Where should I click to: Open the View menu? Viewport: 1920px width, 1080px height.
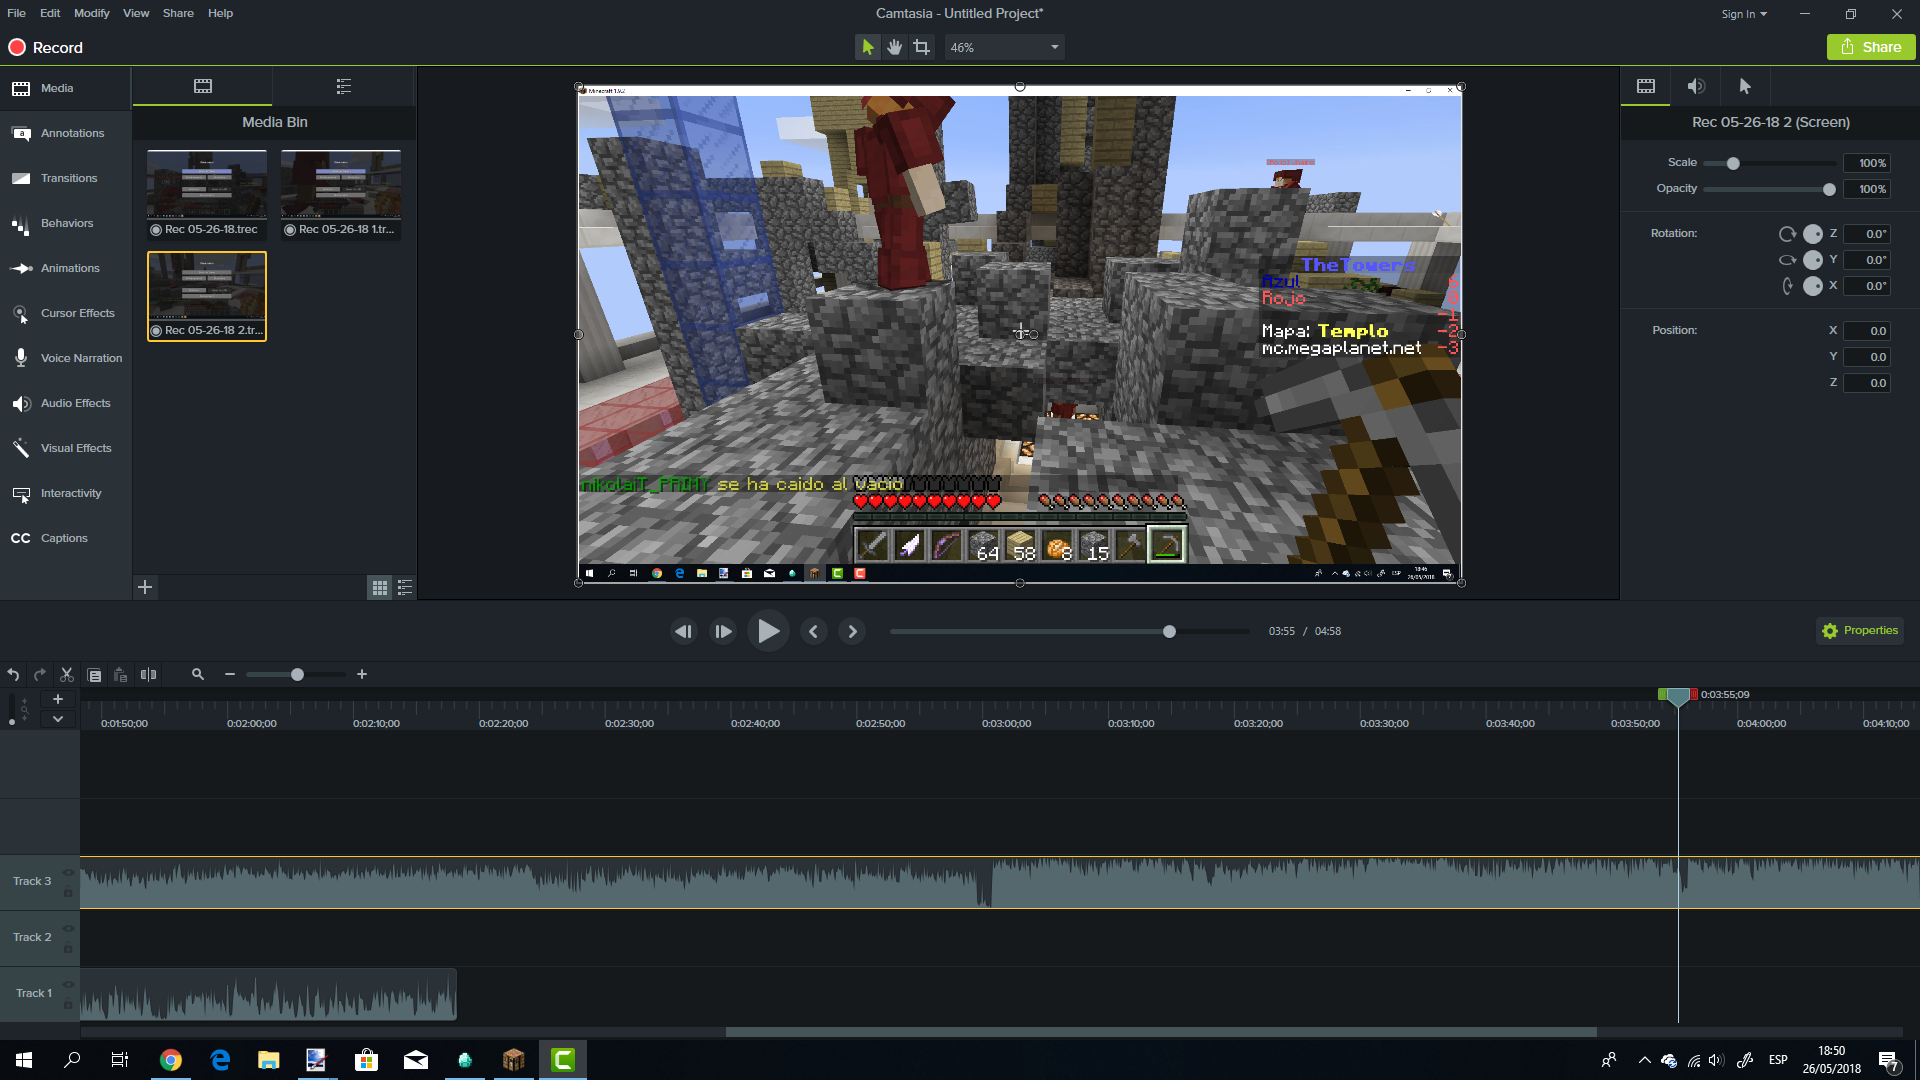(136, 13)
